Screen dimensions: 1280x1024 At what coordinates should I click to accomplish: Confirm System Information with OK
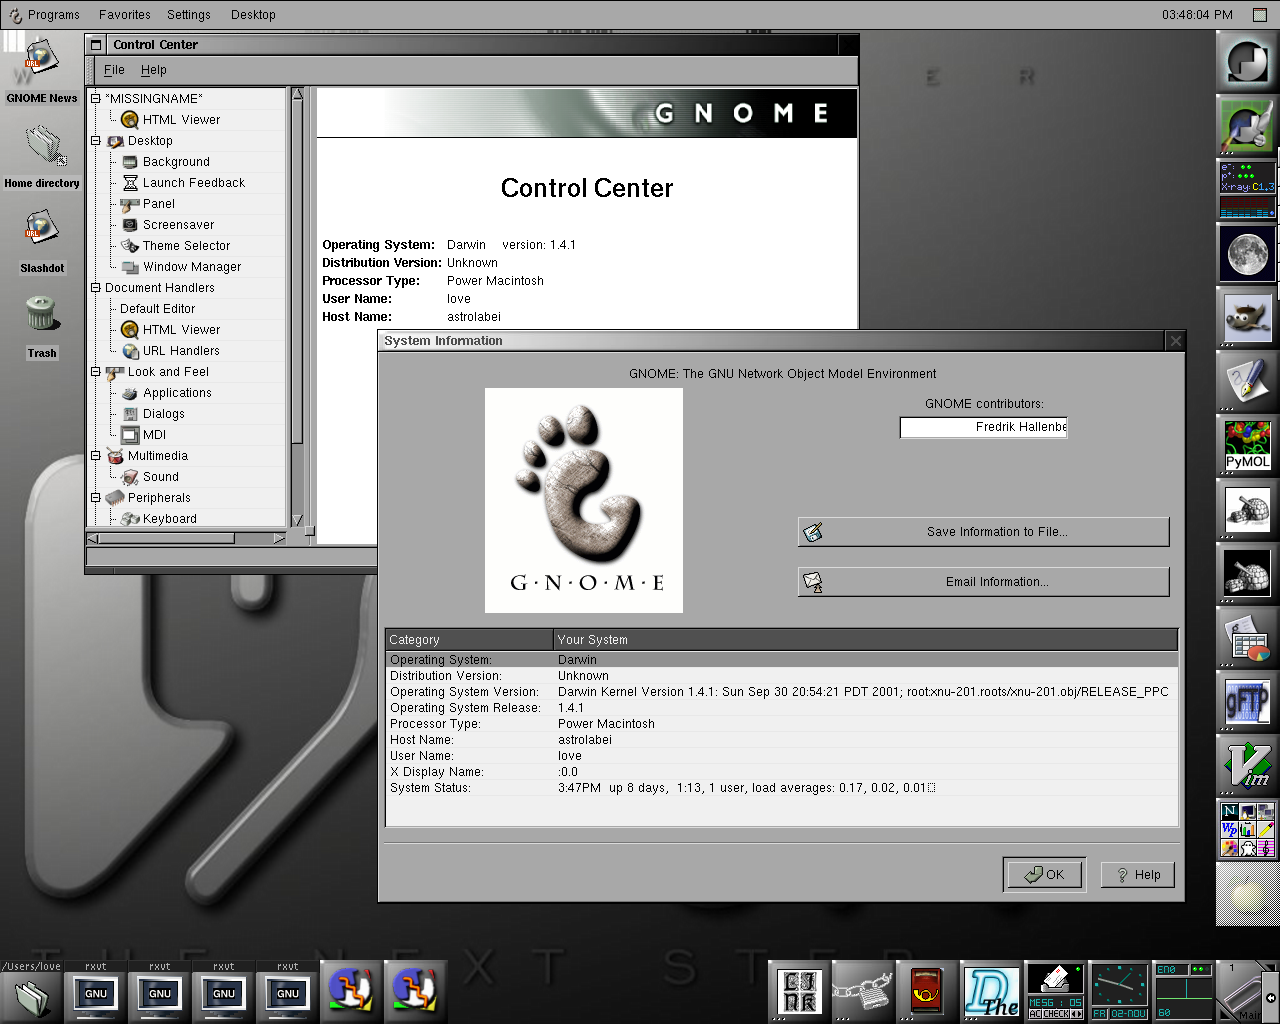pos(1044,874)
